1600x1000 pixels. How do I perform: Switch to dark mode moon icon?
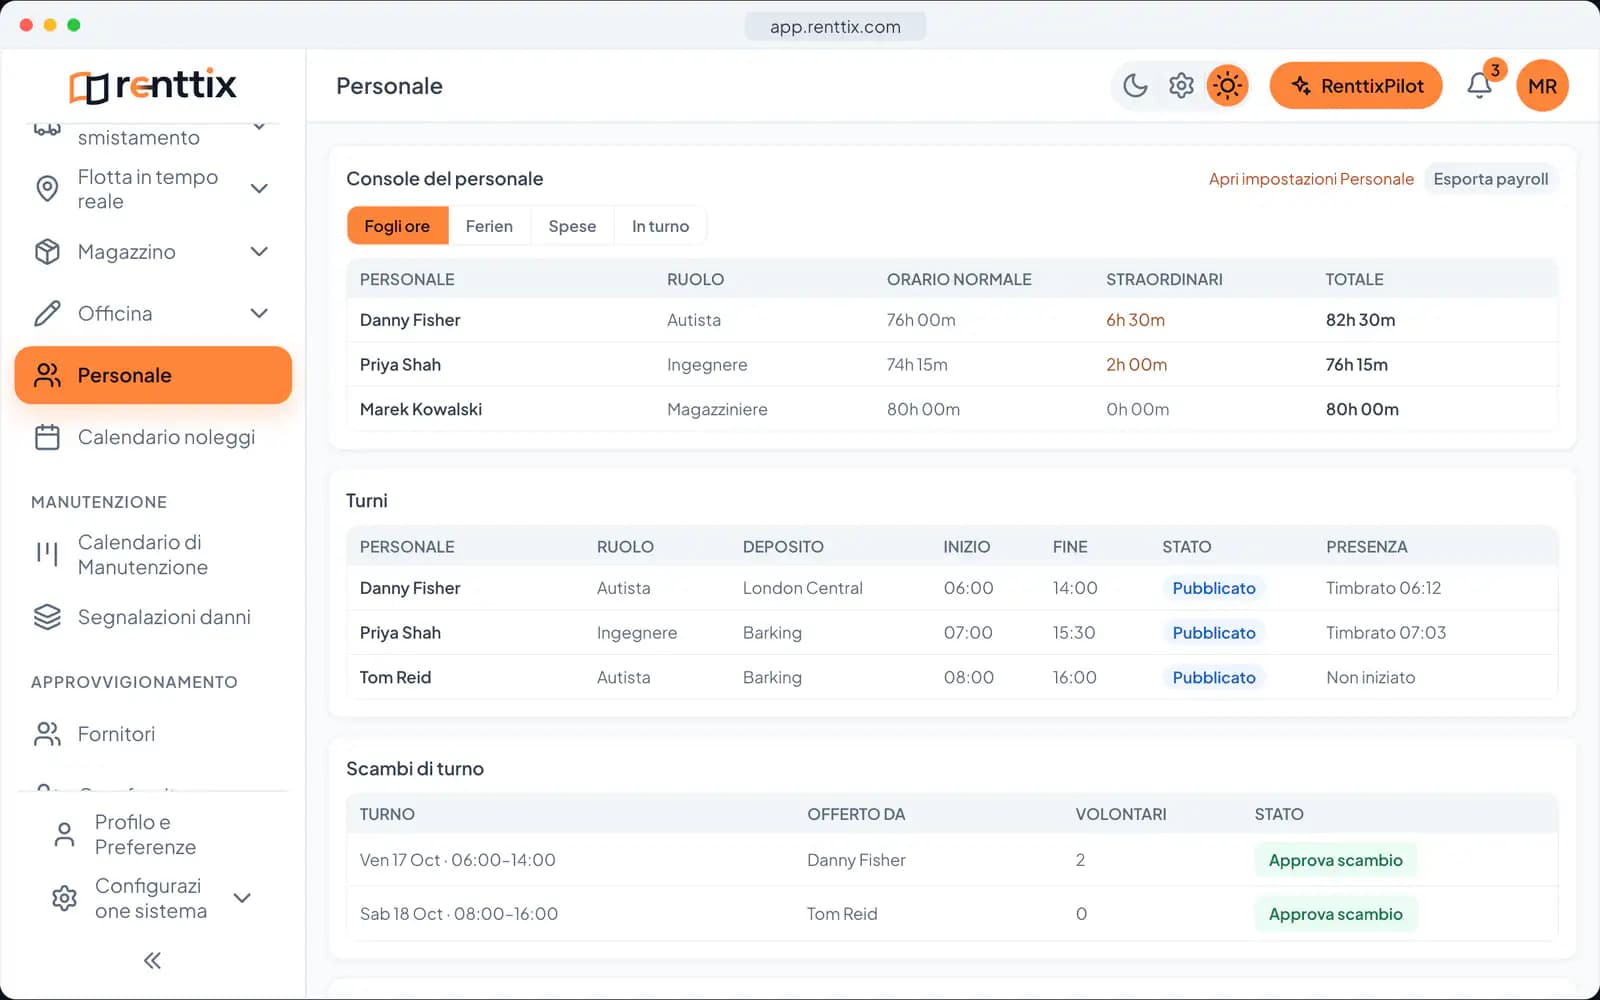click(1135, 86)
